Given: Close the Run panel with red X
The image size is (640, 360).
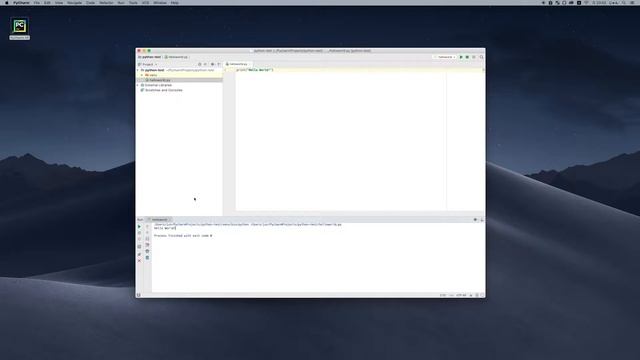Looking at the screenshot, I should (x=139, y=260).
